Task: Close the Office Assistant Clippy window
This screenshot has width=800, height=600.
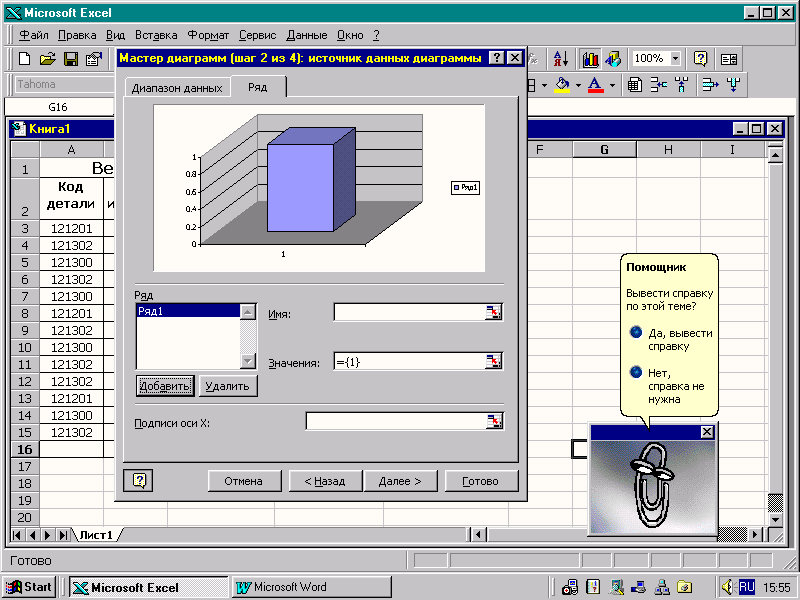Action: [x=707, y=432]
